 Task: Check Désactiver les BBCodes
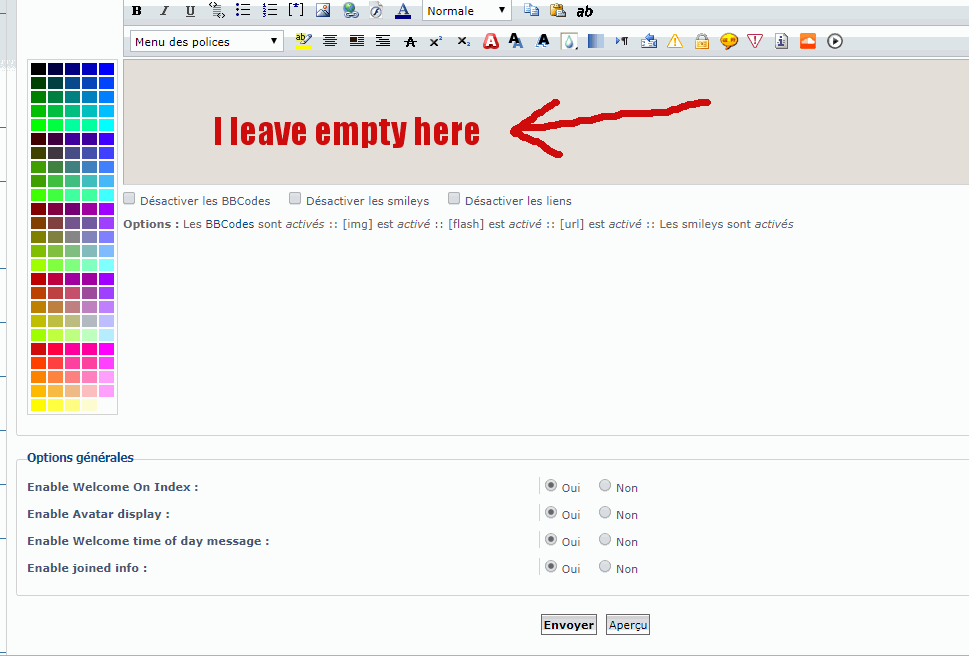point(129,199)
